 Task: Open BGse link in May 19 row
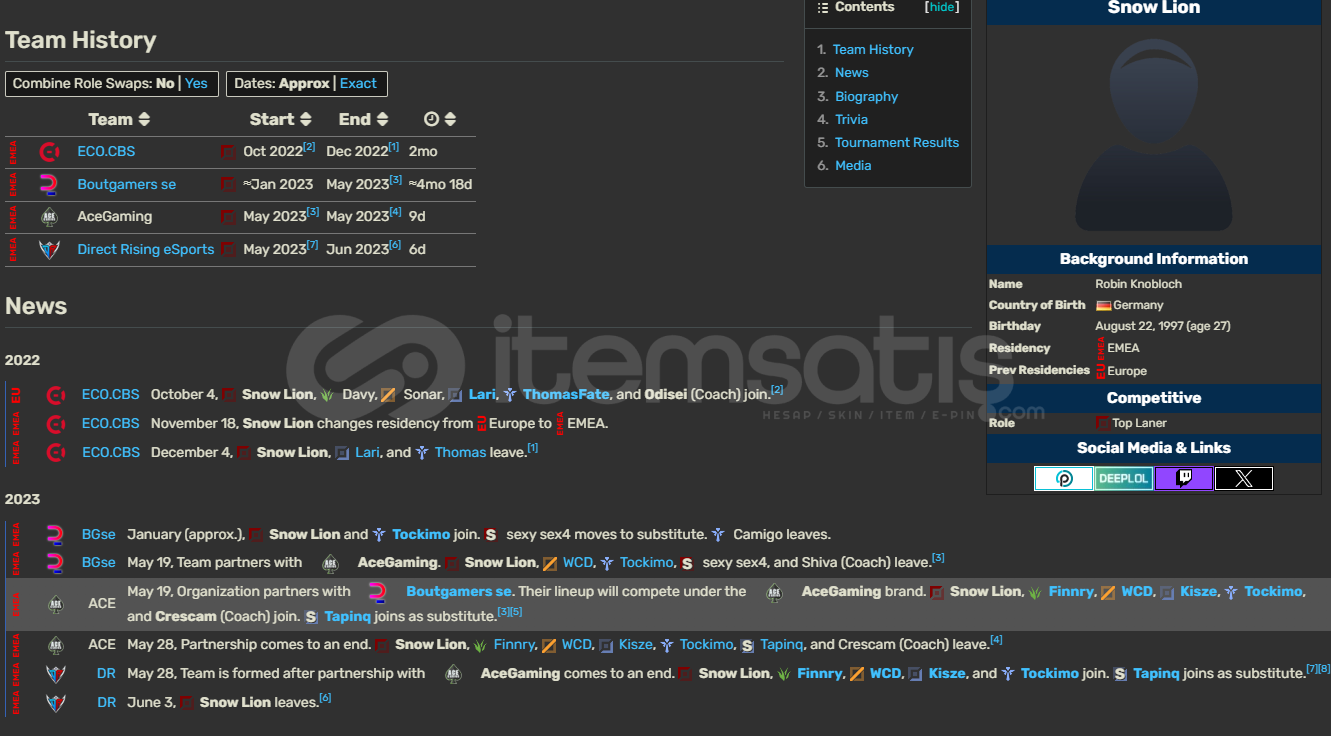point(98,562)
